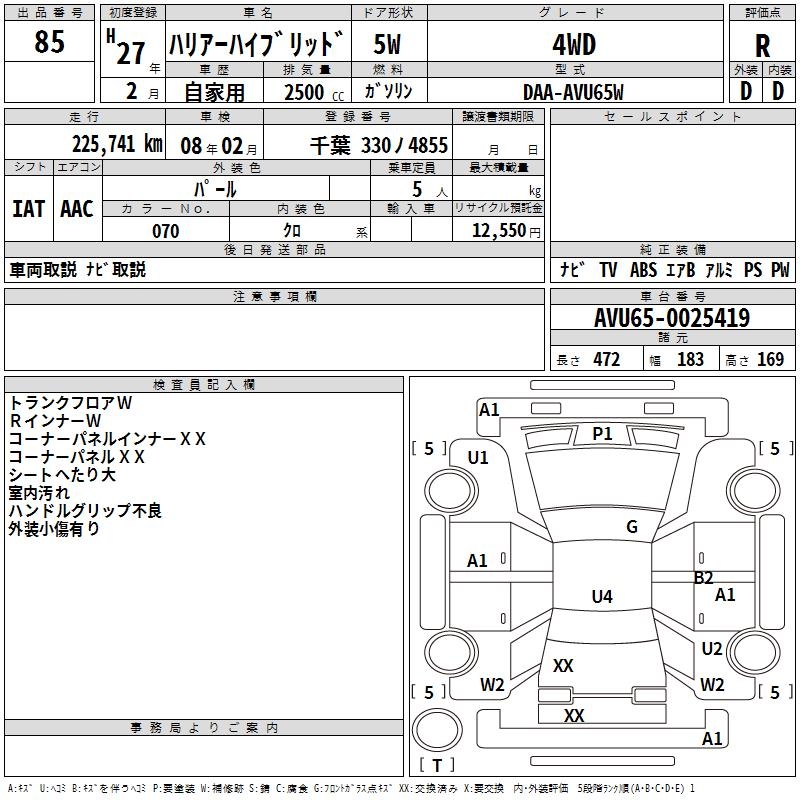The width and height of the screenshot is (800, 800).
Task: Click the lot number 85
Action: pos(49,42)
